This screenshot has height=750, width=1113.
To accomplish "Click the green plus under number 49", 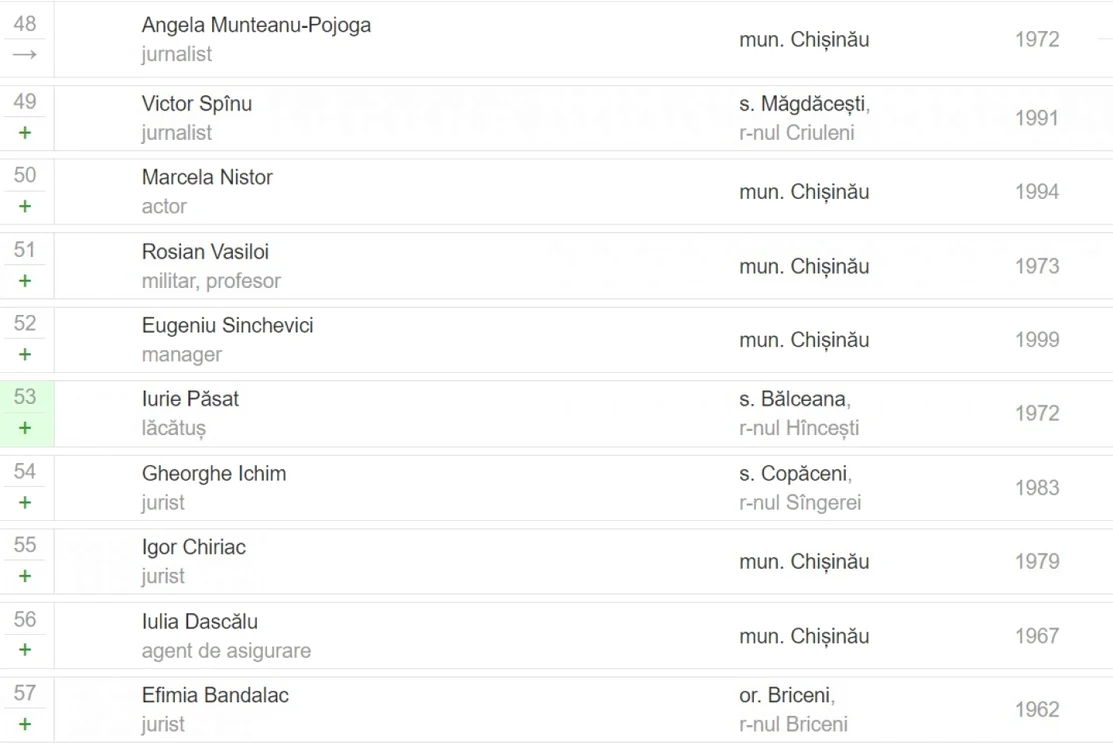I will pos(25,133).
